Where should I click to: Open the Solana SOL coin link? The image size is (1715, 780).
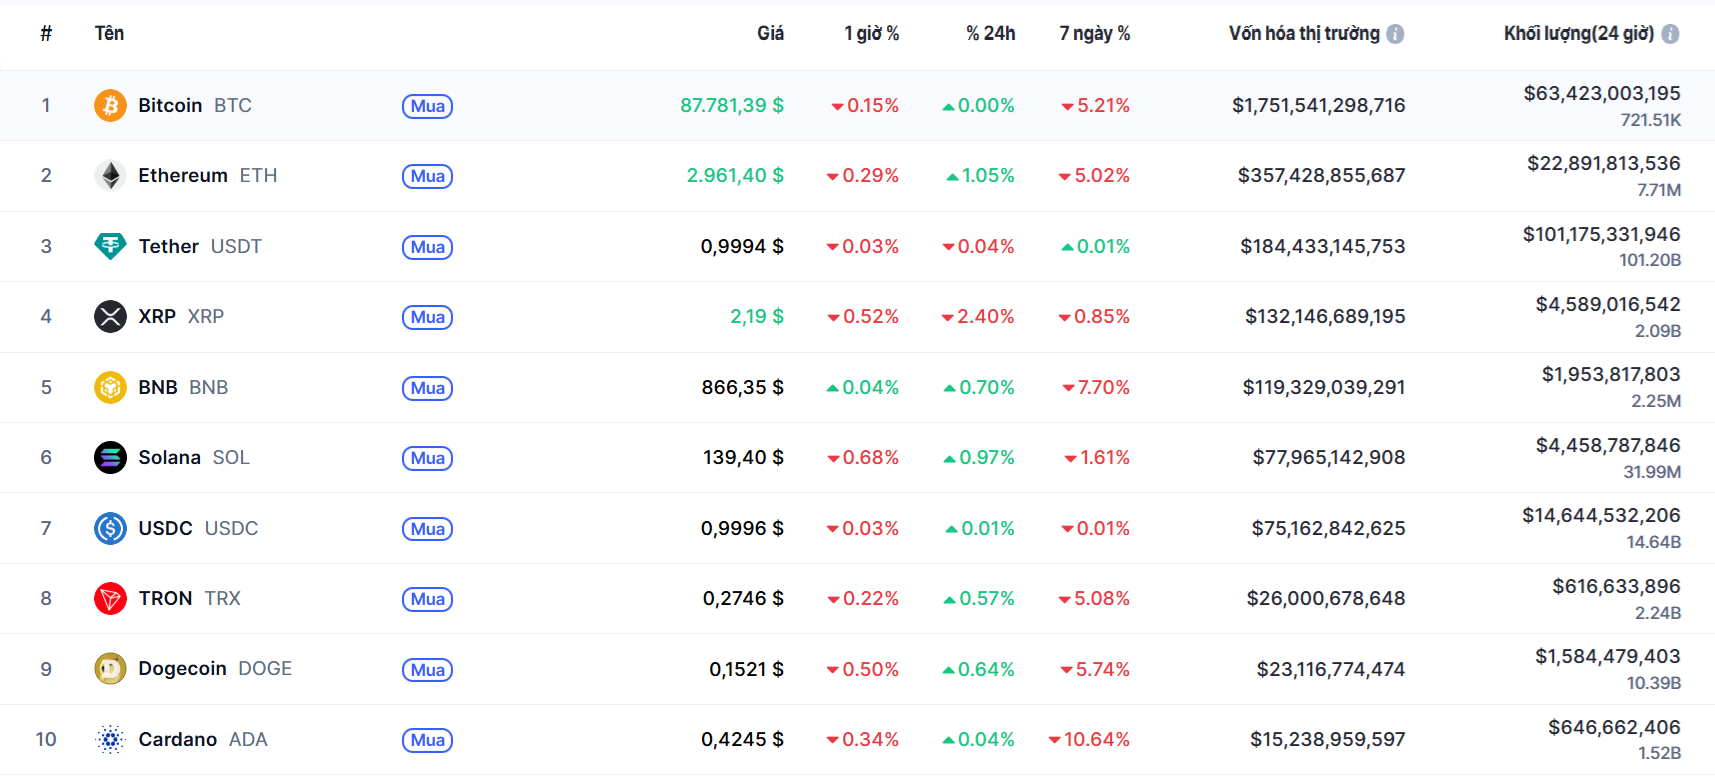[194, 457]
